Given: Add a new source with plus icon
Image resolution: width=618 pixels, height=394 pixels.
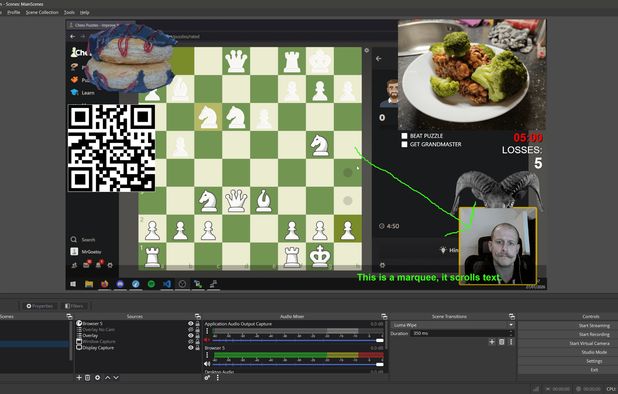Looking at the screenshot, I should coord(79,377).
